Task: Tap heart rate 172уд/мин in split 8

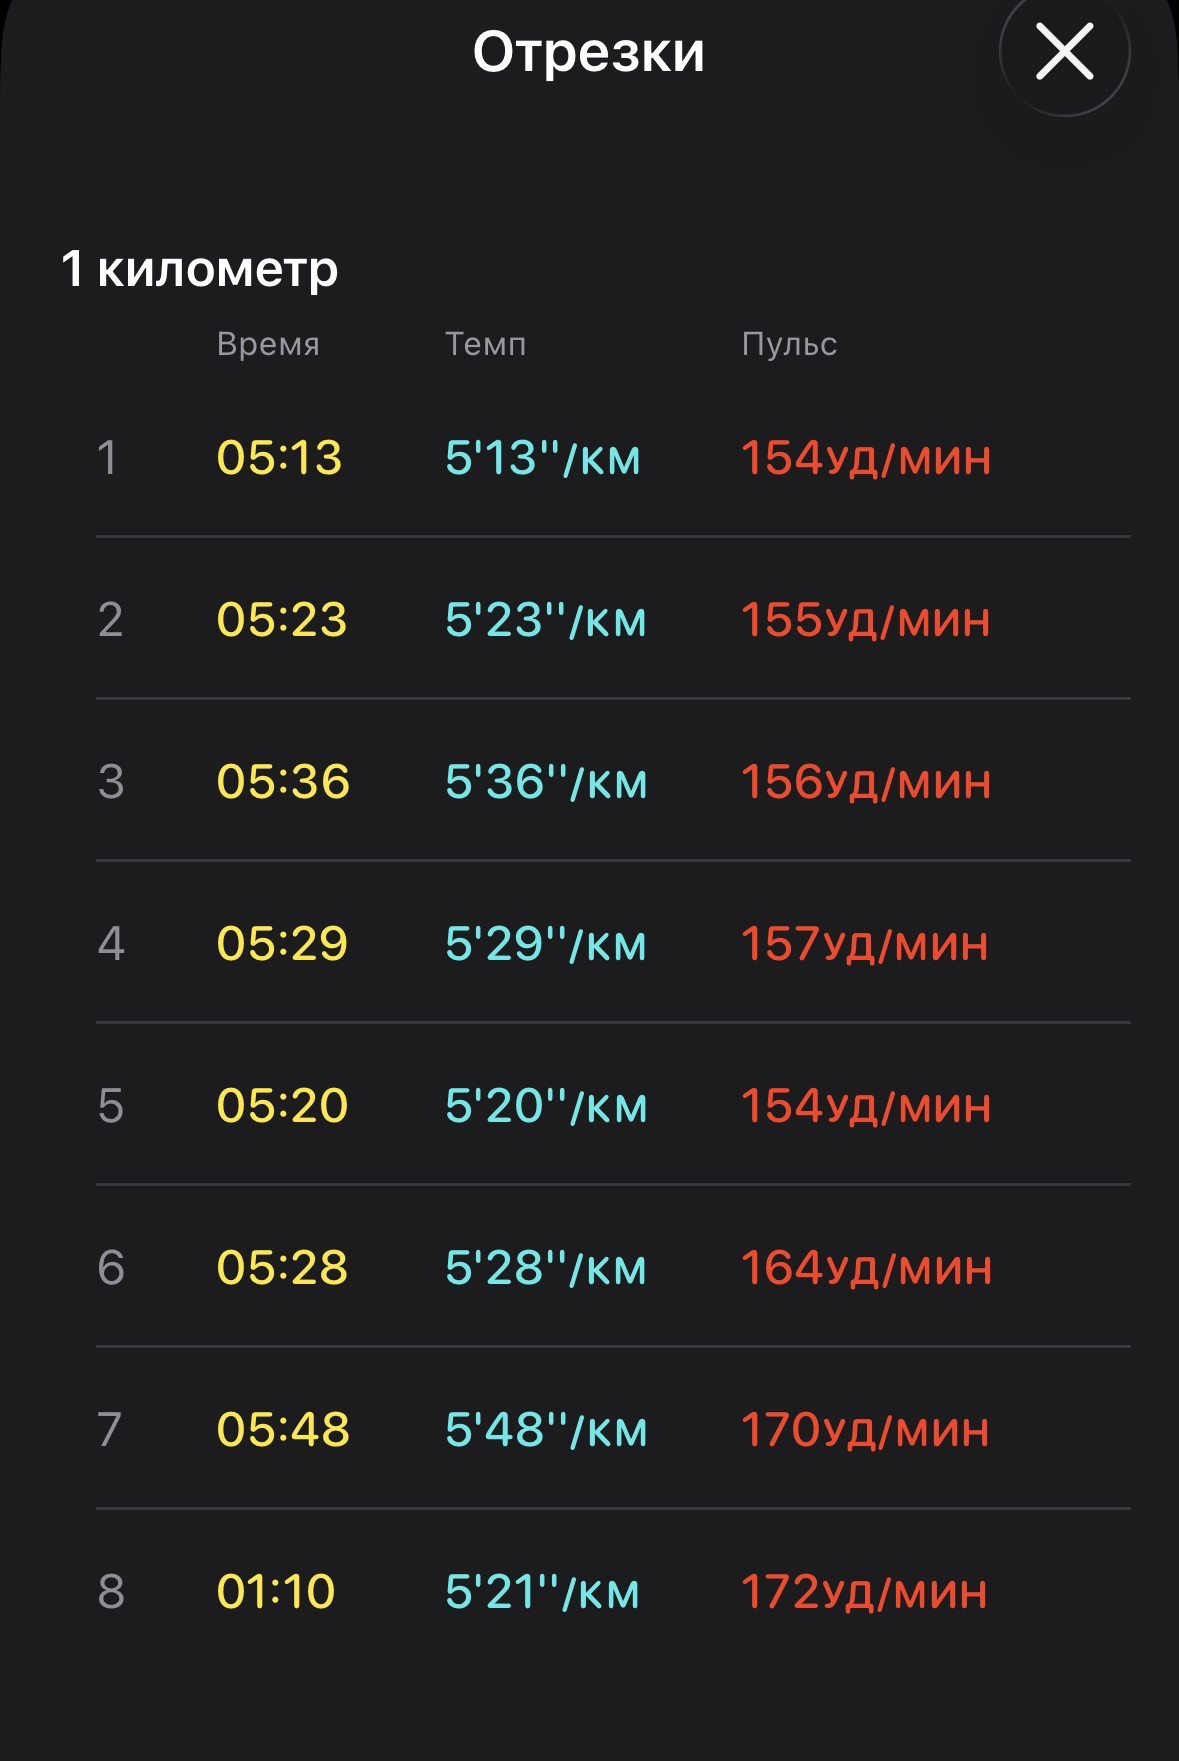Action: (864, 1592)
